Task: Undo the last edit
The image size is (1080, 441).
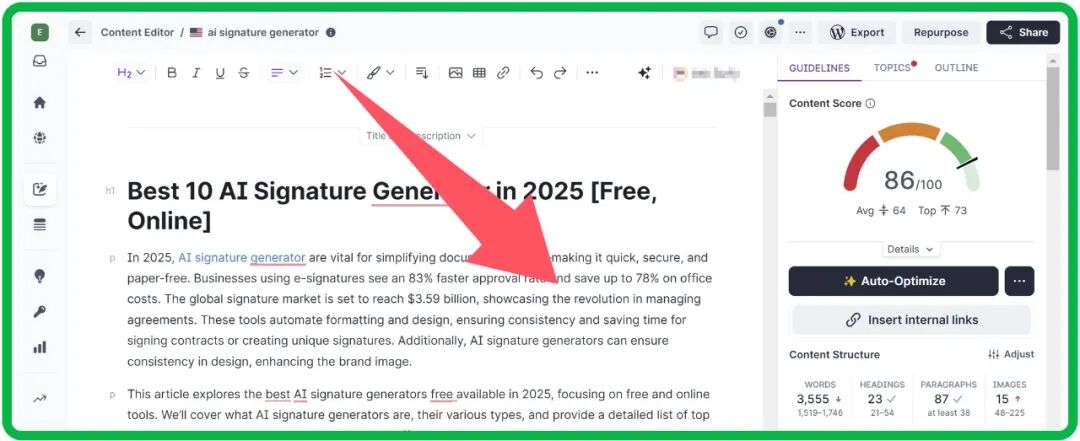Action: tap(537, 73)
